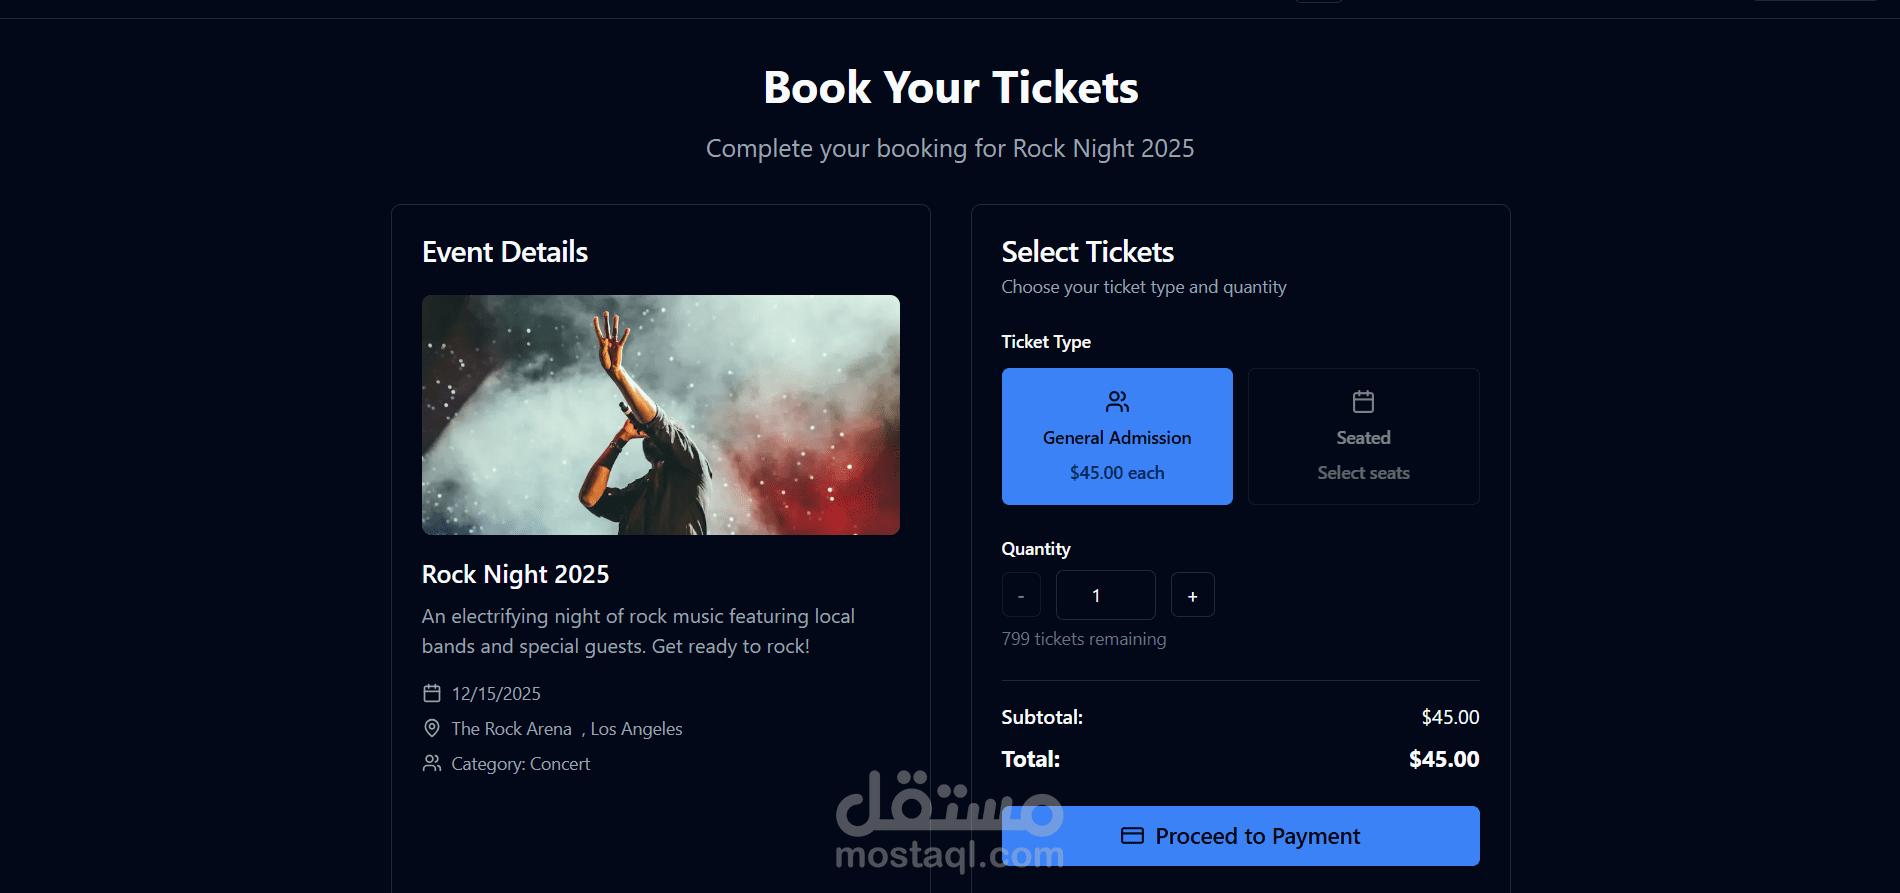Click the users icon on General Admission card

click(x=1116, y=401)
